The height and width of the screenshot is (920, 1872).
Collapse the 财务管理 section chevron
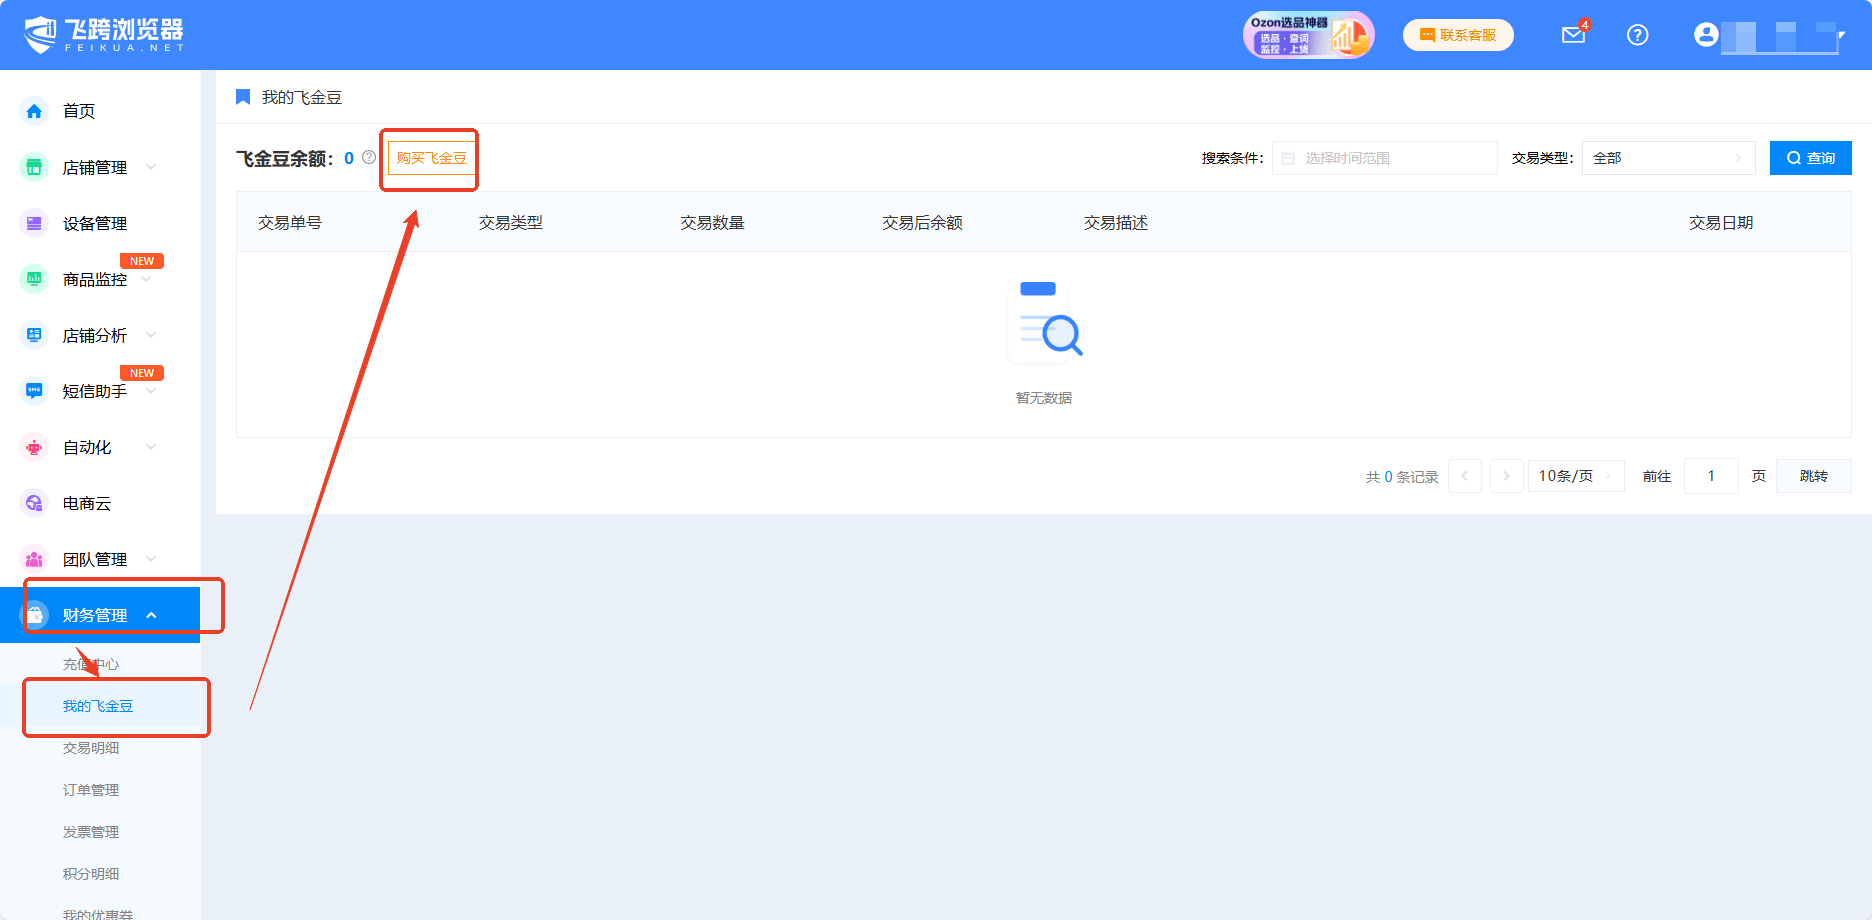coord(152,614)
